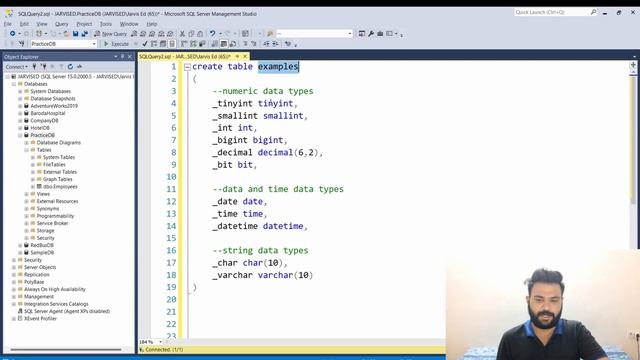The height and width of the screenshot is (360, 640).
Task: Expand the Security folder under PracticeDB
Action: [27, 238]
